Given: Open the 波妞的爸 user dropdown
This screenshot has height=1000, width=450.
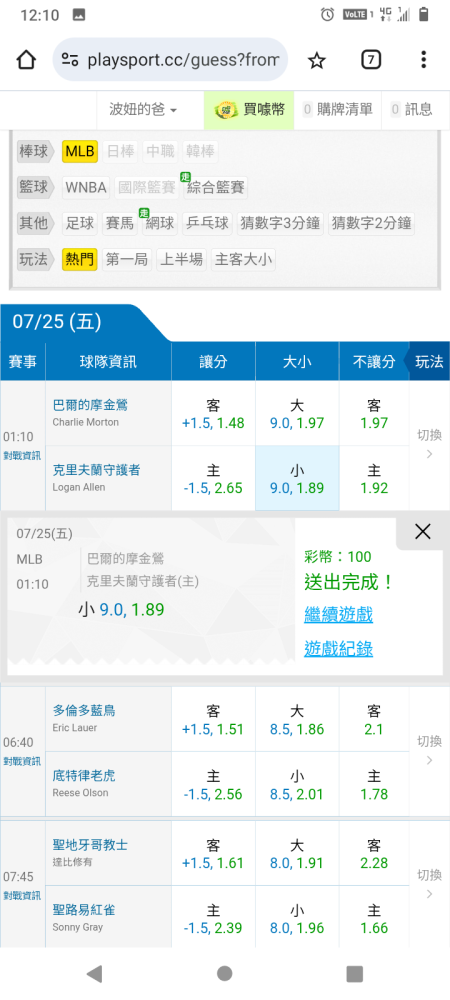Looking at the screenshot, I should coord(143,110).
